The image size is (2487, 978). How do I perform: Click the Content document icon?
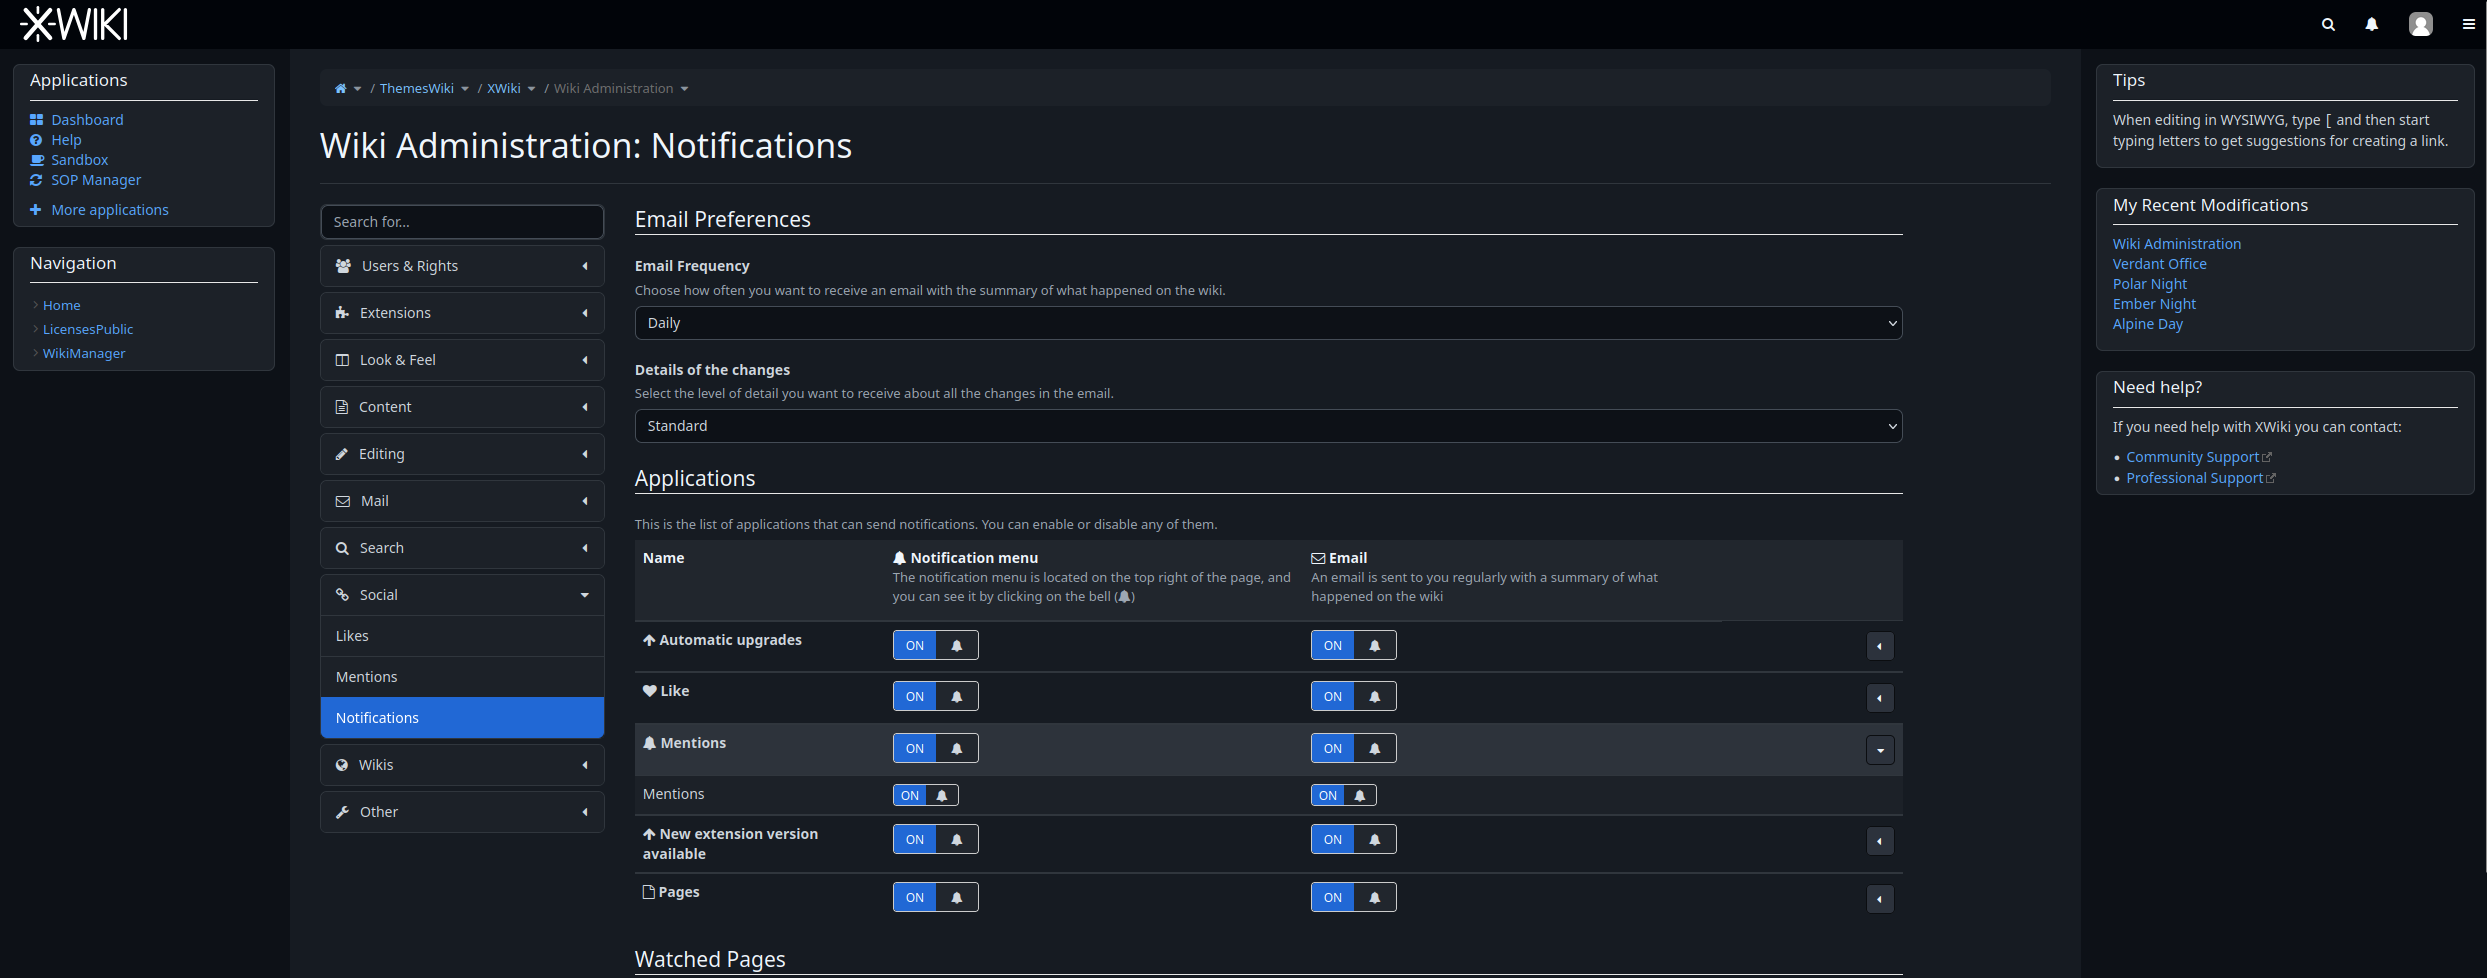(342, 407)
